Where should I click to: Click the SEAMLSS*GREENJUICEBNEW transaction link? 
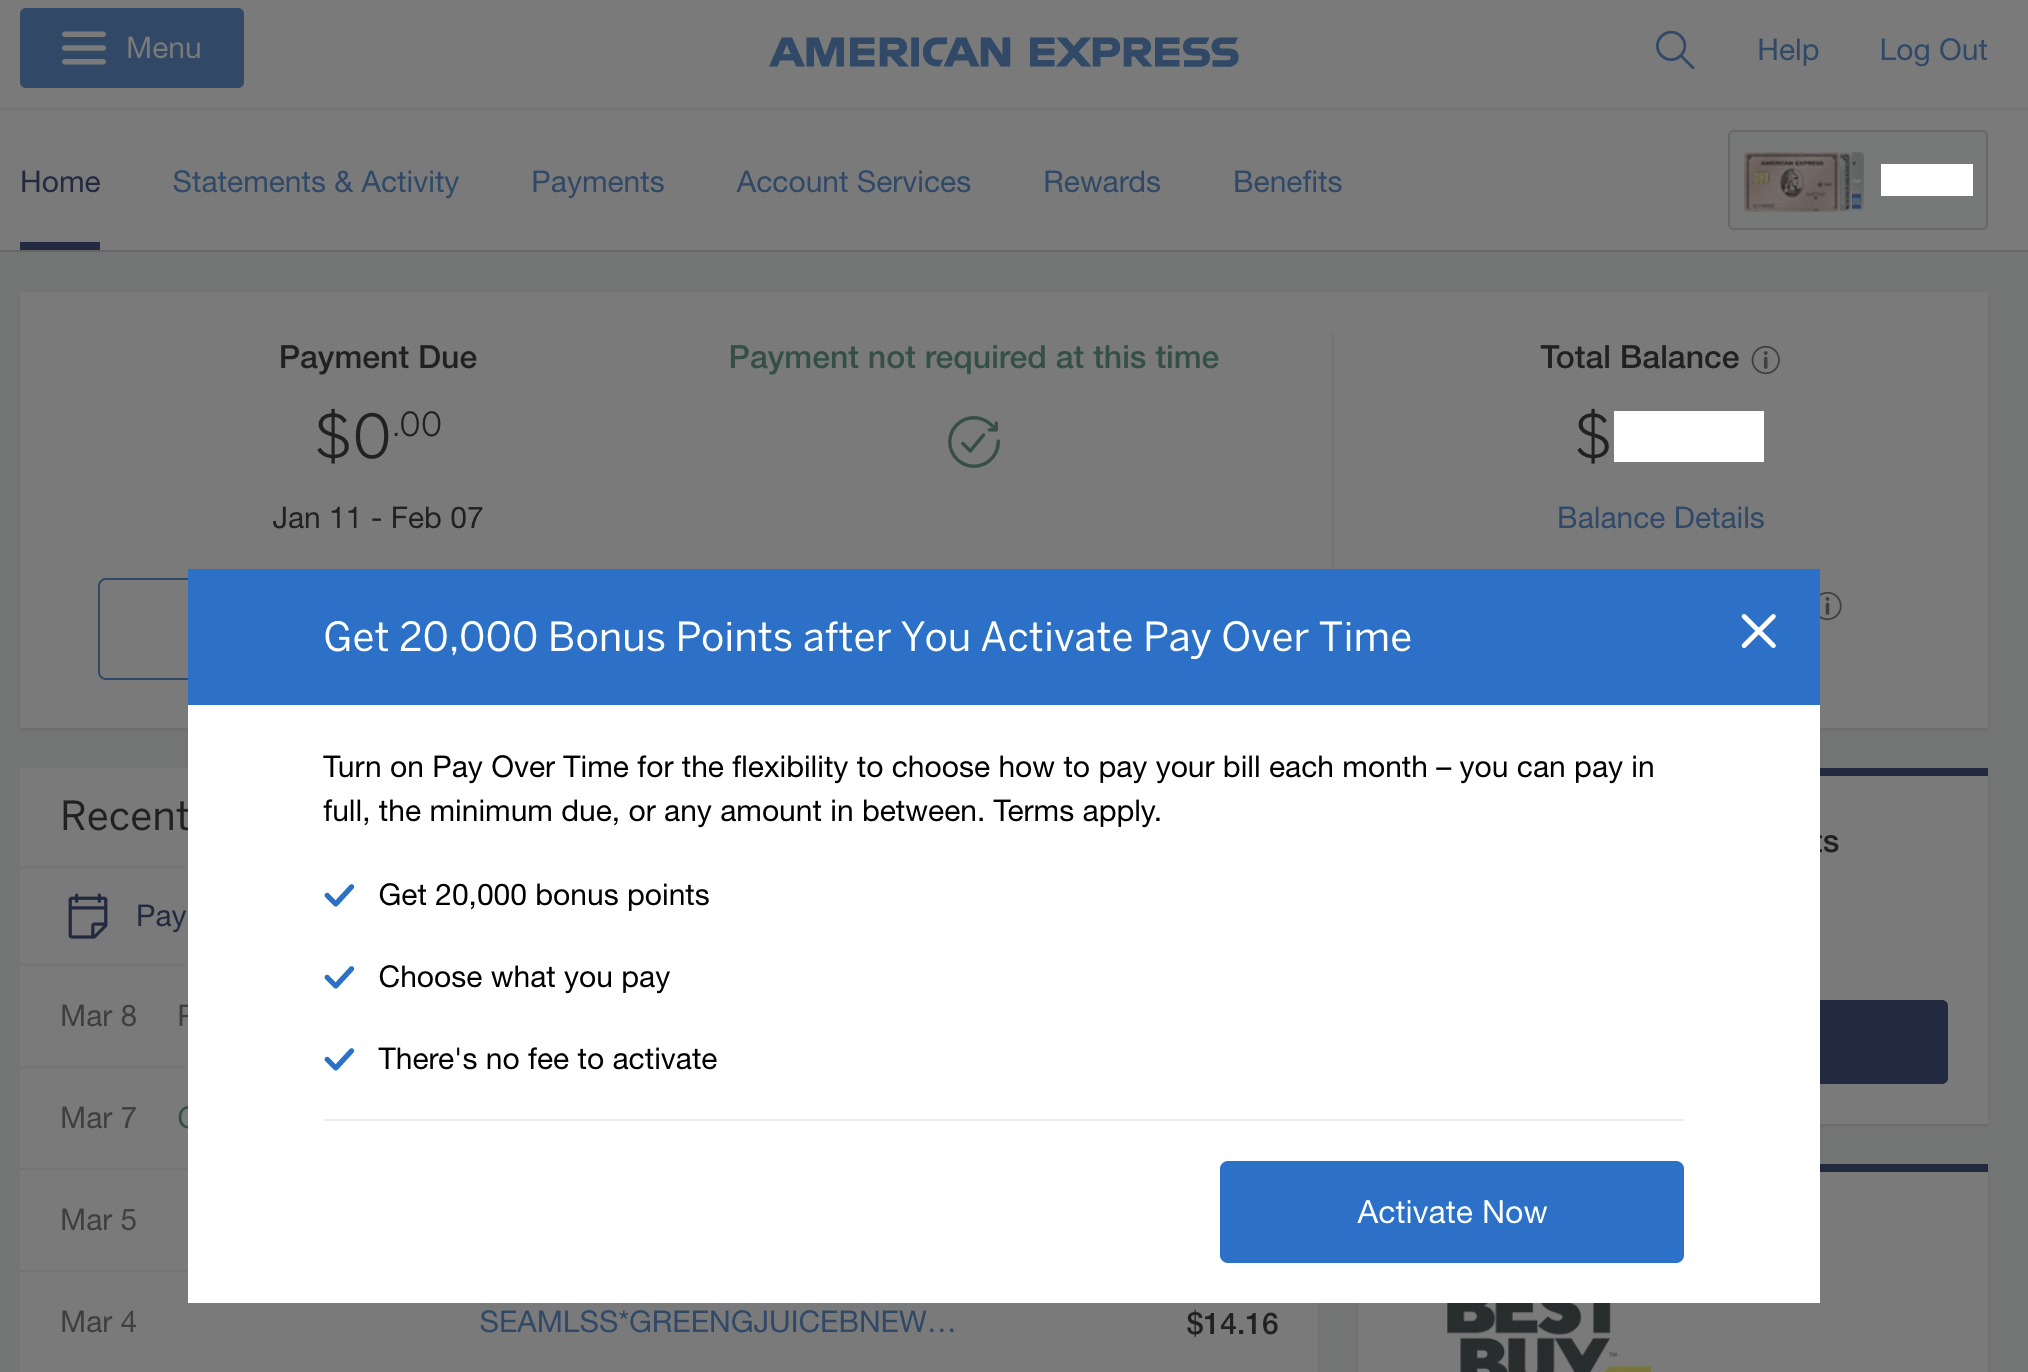718,1321
